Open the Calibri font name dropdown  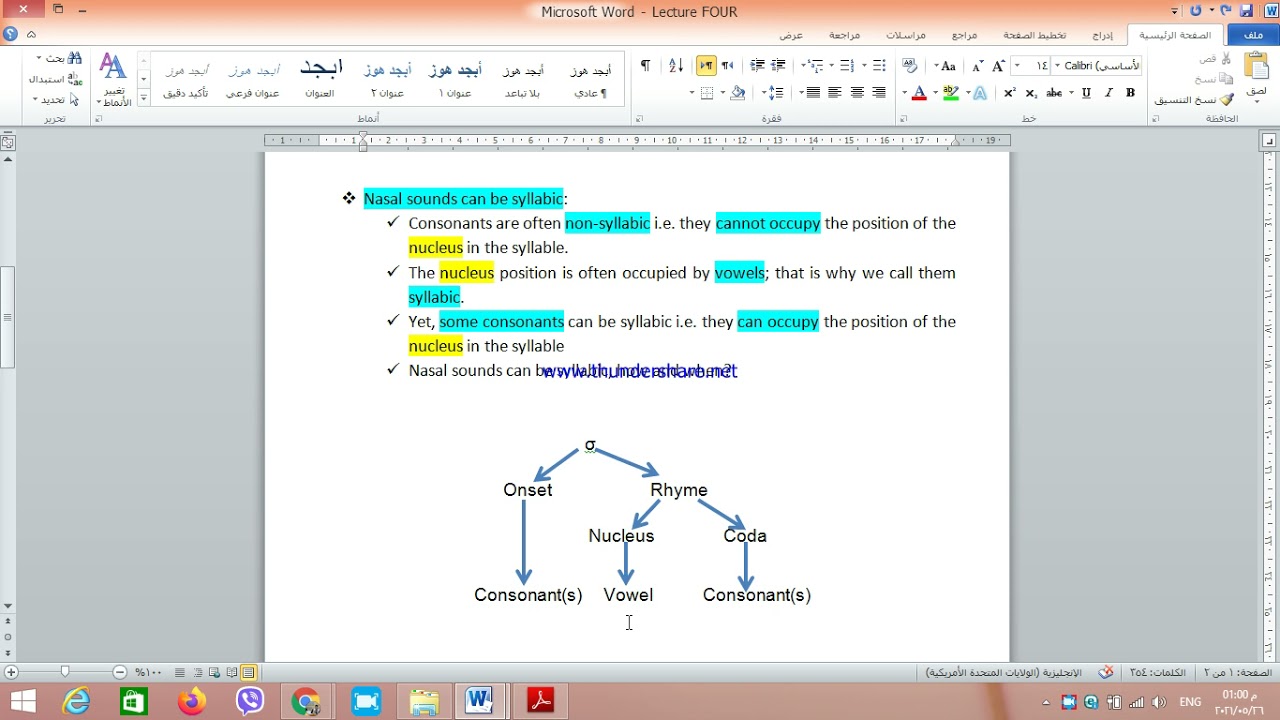(x=1057, y=66)
